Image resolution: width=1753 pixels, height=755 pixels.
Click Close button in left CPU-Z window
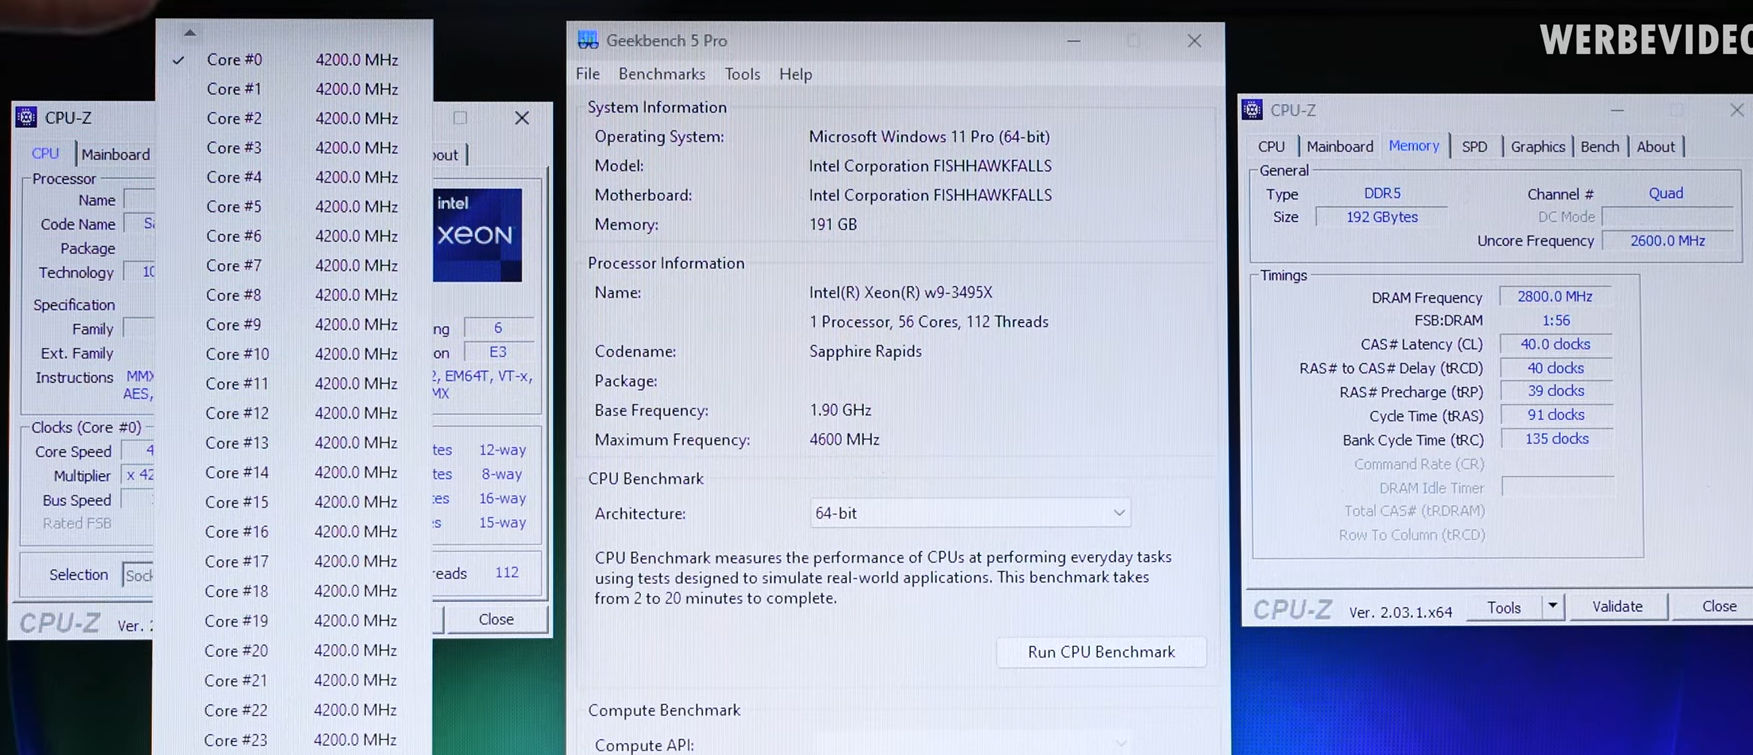[496, 620]
